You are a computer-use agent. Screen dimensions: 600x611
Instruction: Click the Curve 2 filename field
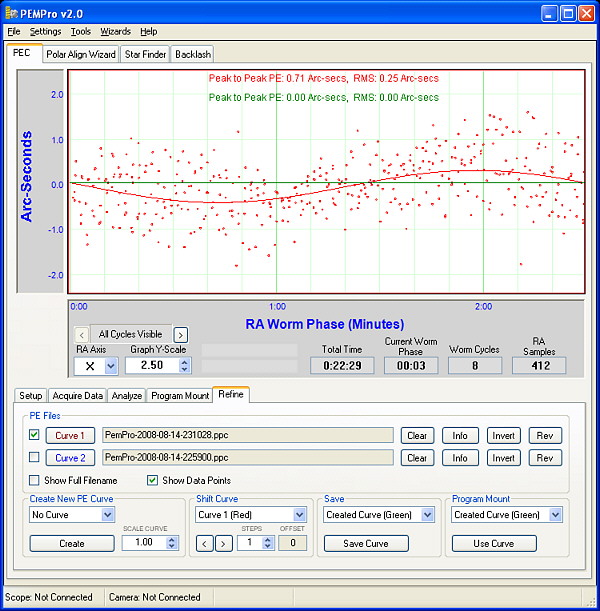[x=248, y=457]
